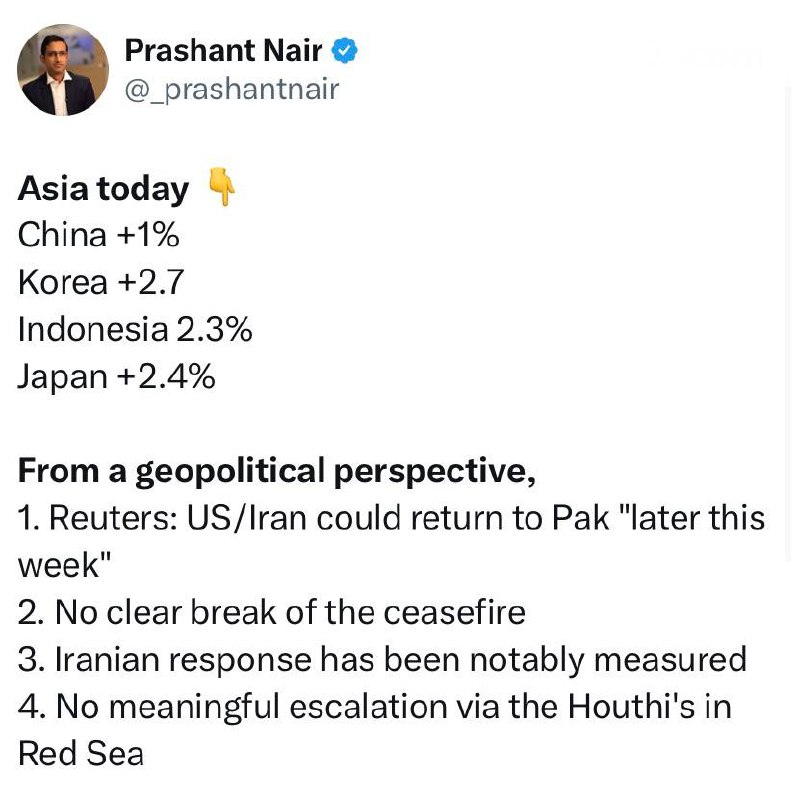Select 'From a geopolitical perspective' heading

[277, 472]
